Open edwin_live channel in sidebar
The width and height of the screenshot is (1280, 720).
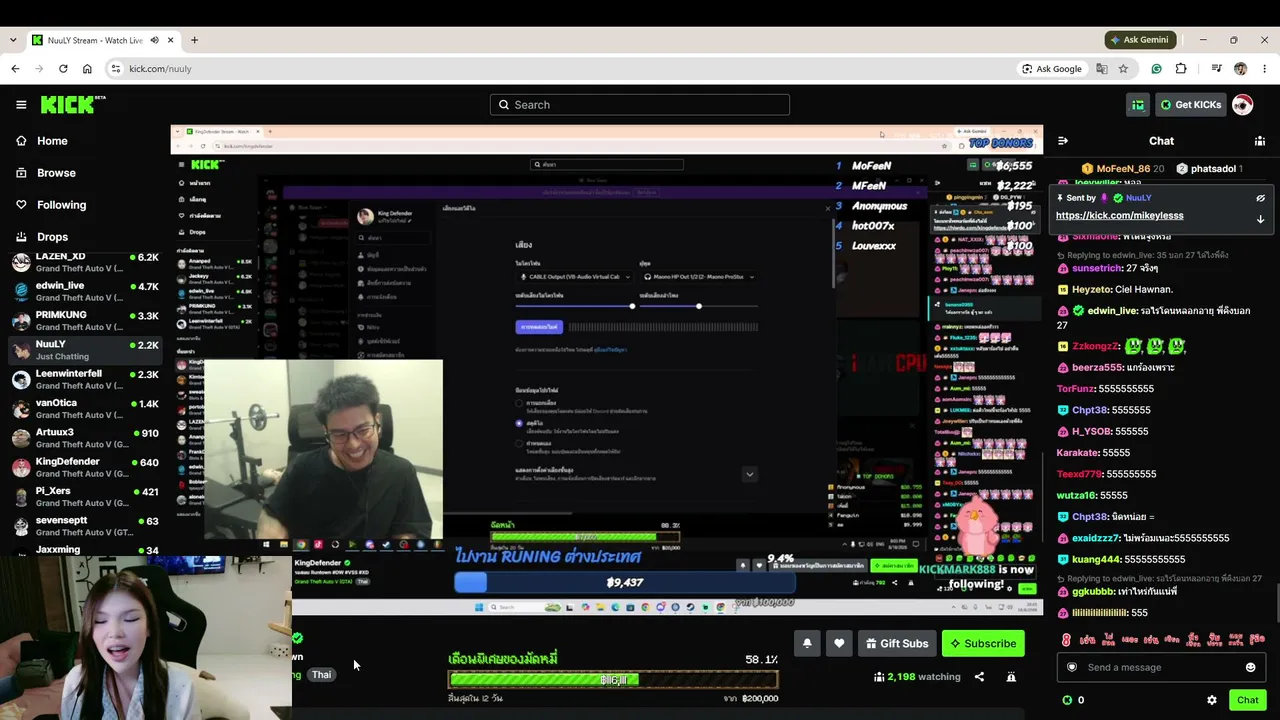point(84,292)
